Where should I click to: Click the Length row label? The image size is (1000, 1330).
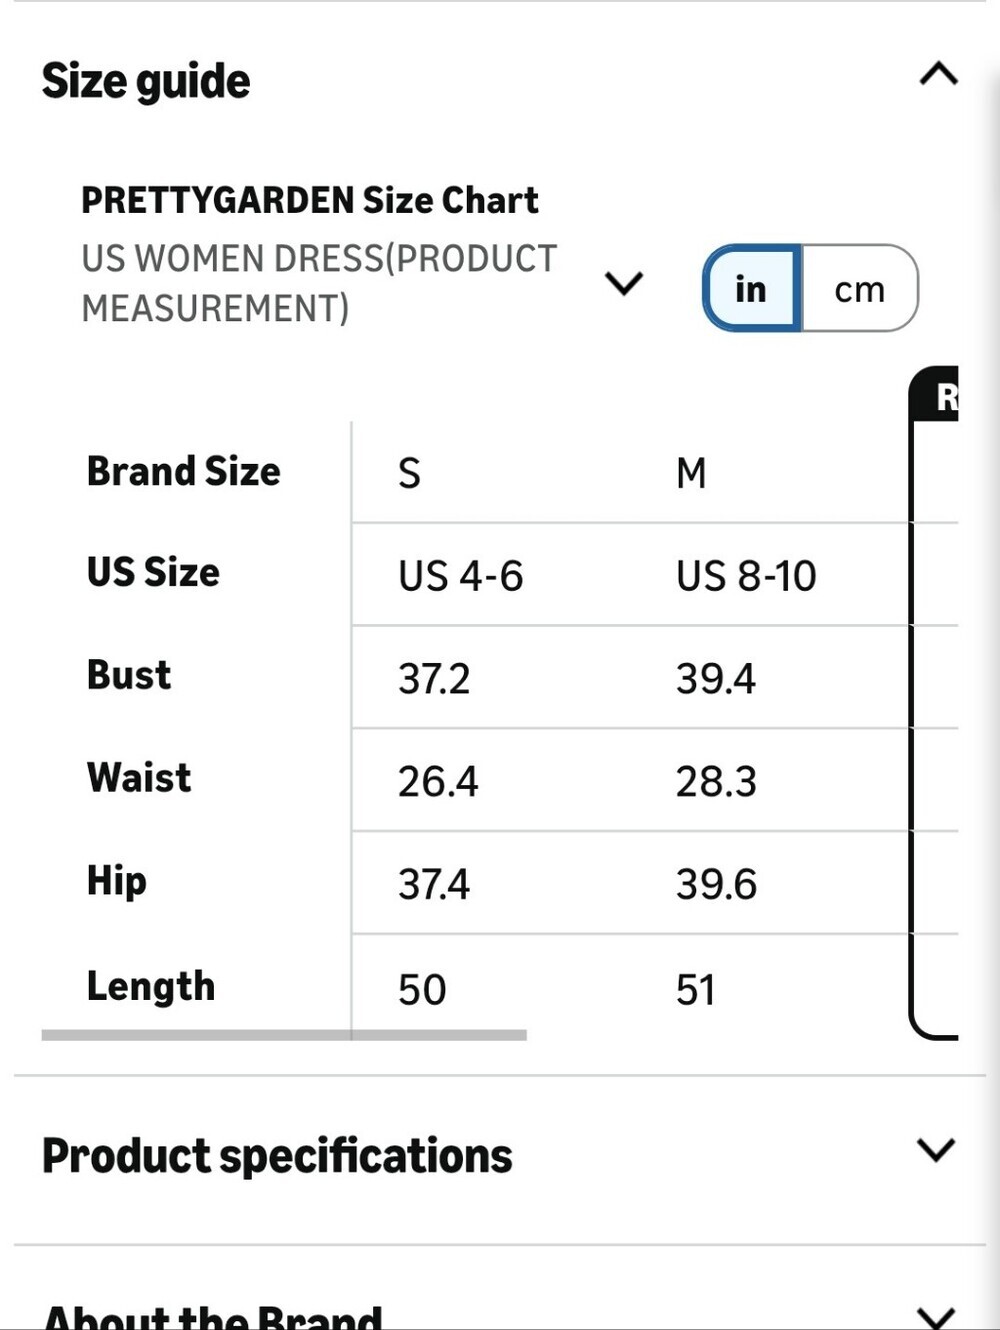tap(151, 987)
